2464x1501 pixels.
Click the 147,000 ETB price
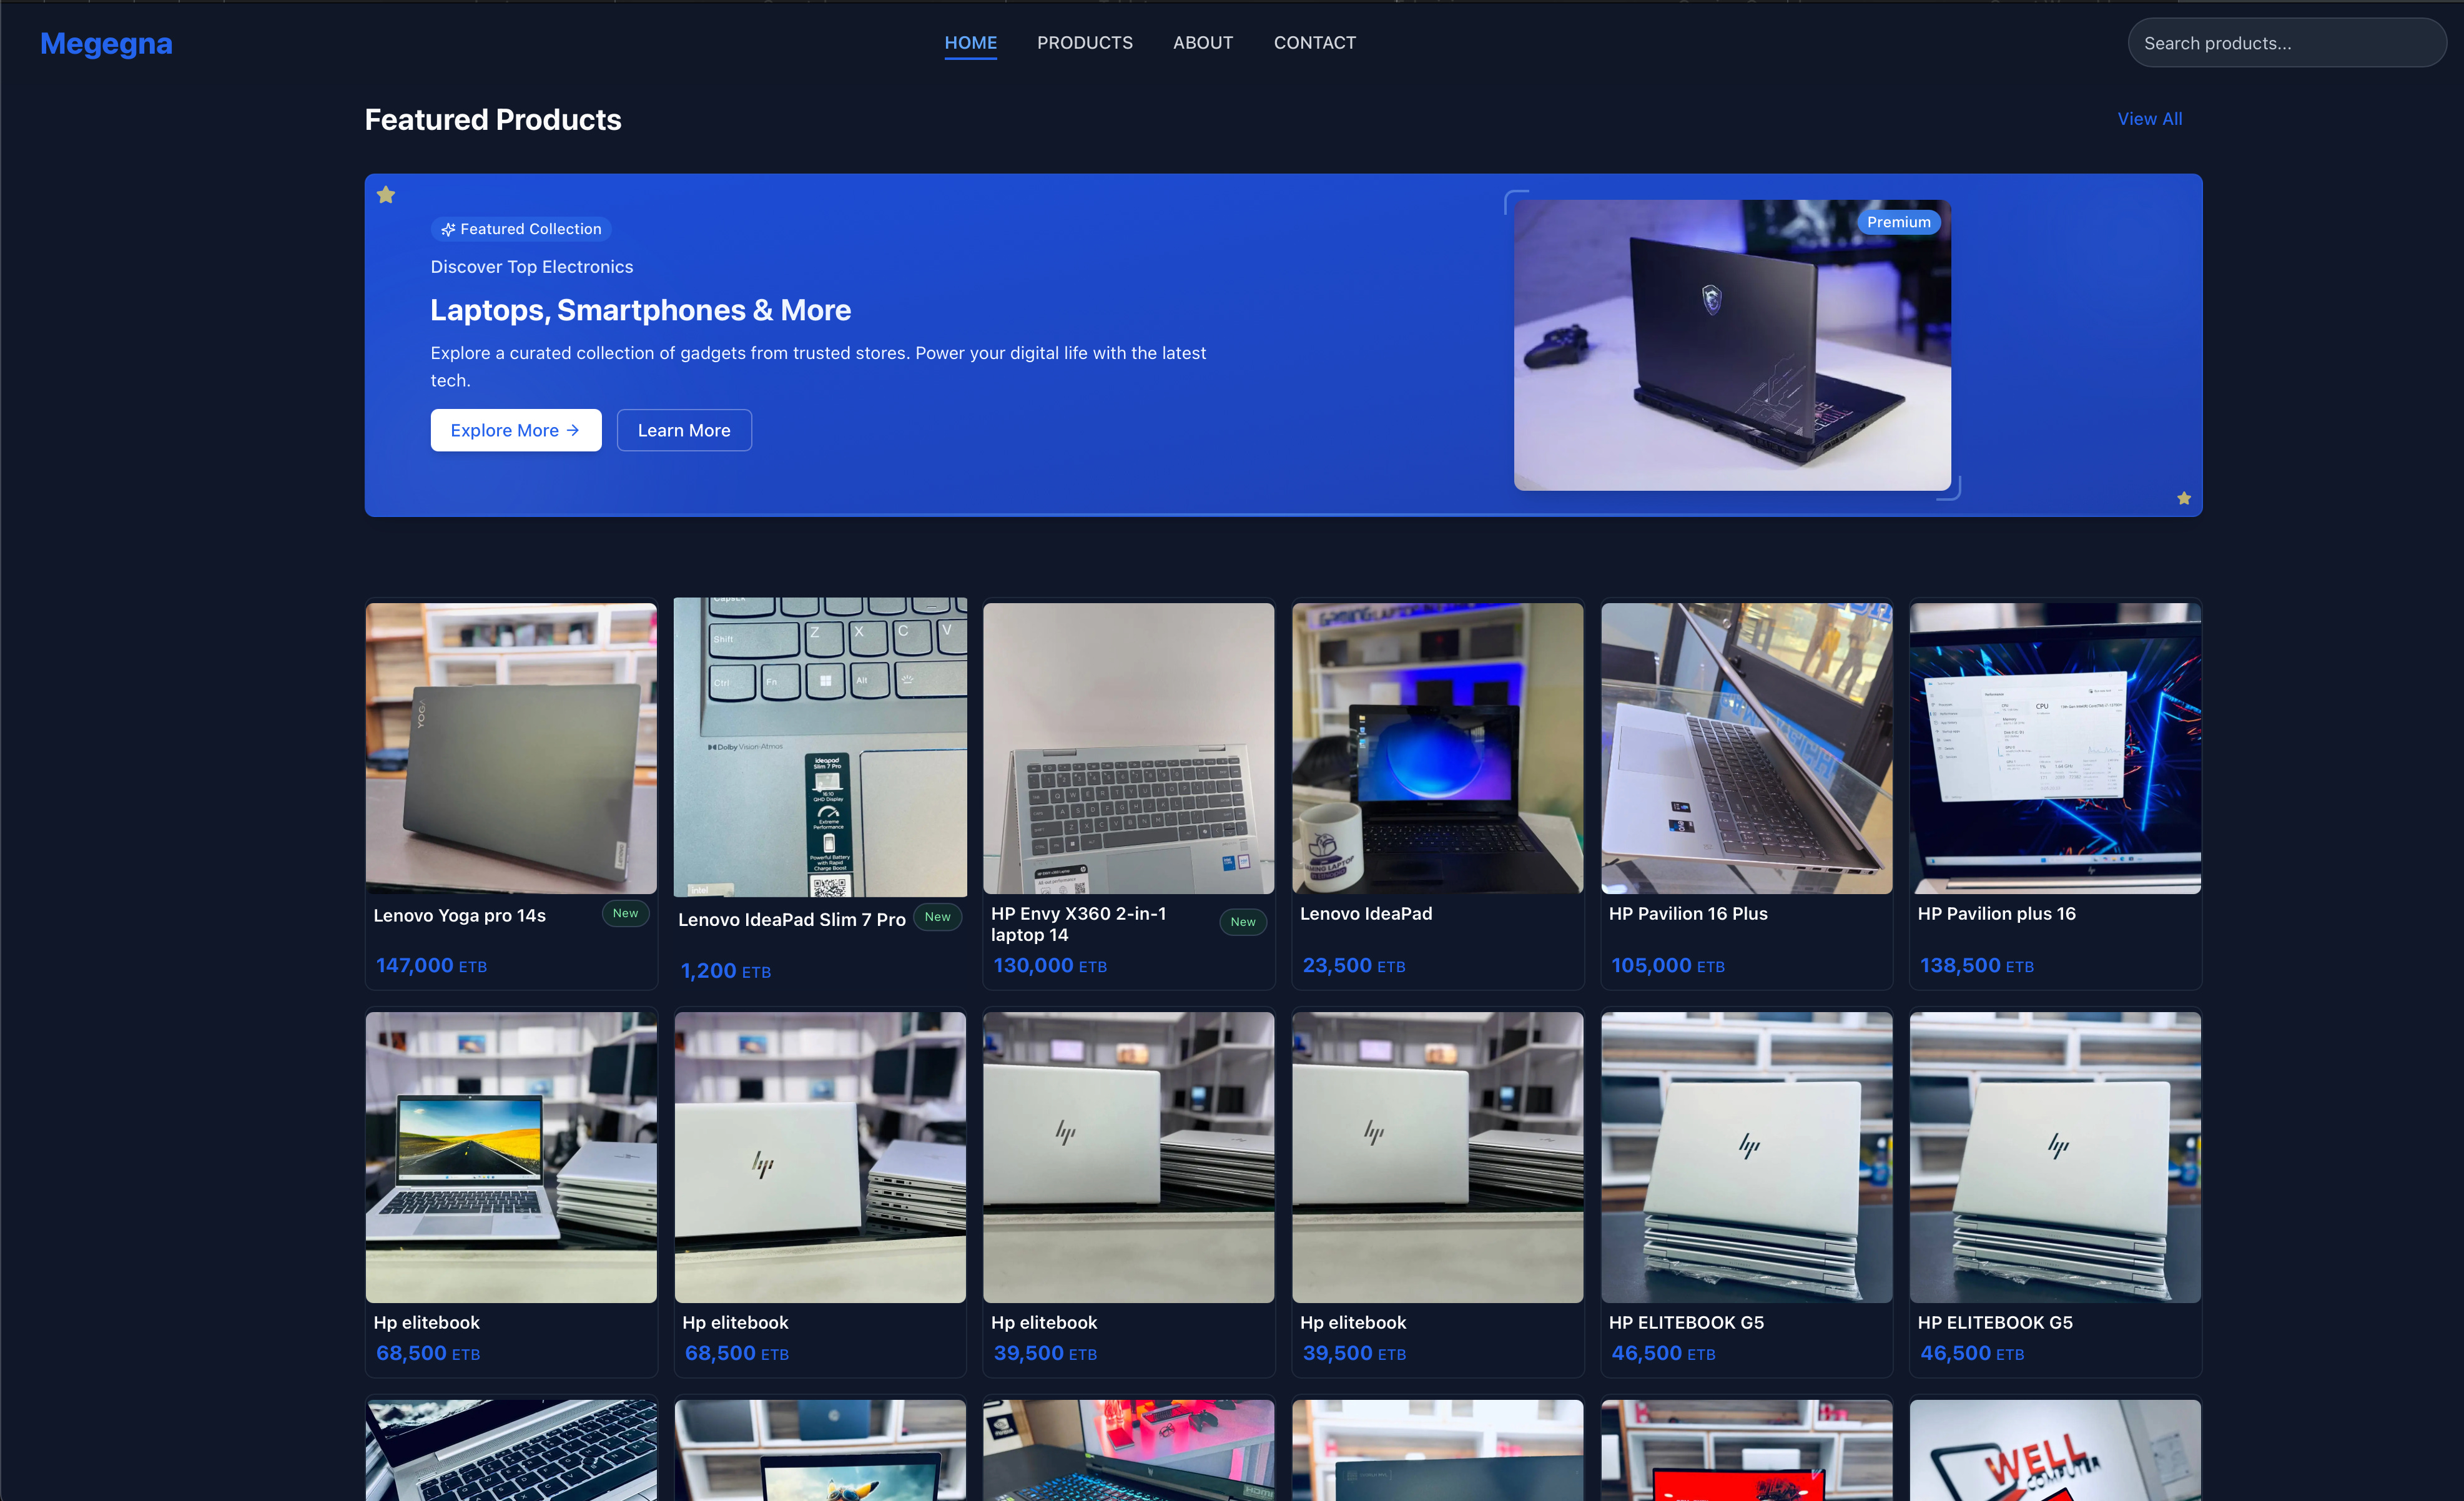pos(431,965)
